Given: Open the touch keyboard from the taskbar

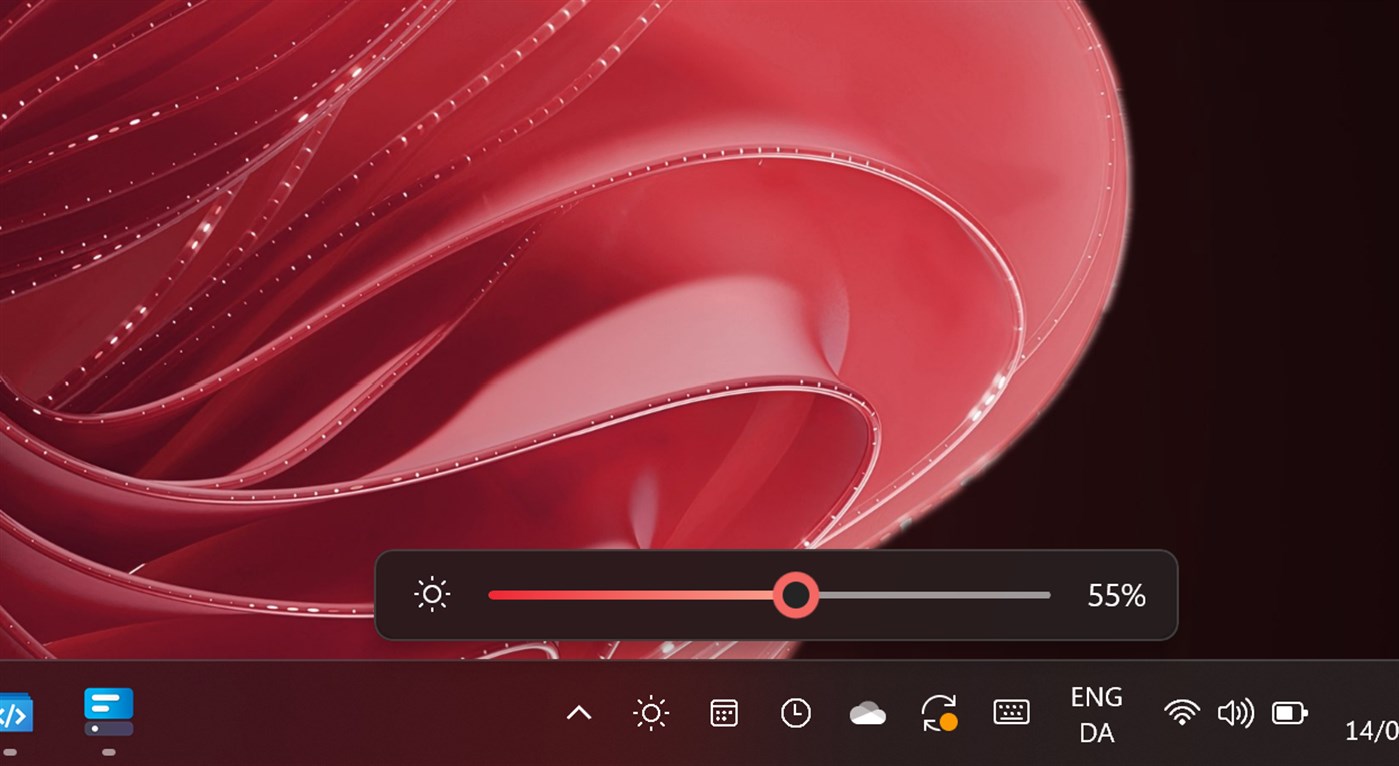Looking at the screenshot, I should point(1010,712).
